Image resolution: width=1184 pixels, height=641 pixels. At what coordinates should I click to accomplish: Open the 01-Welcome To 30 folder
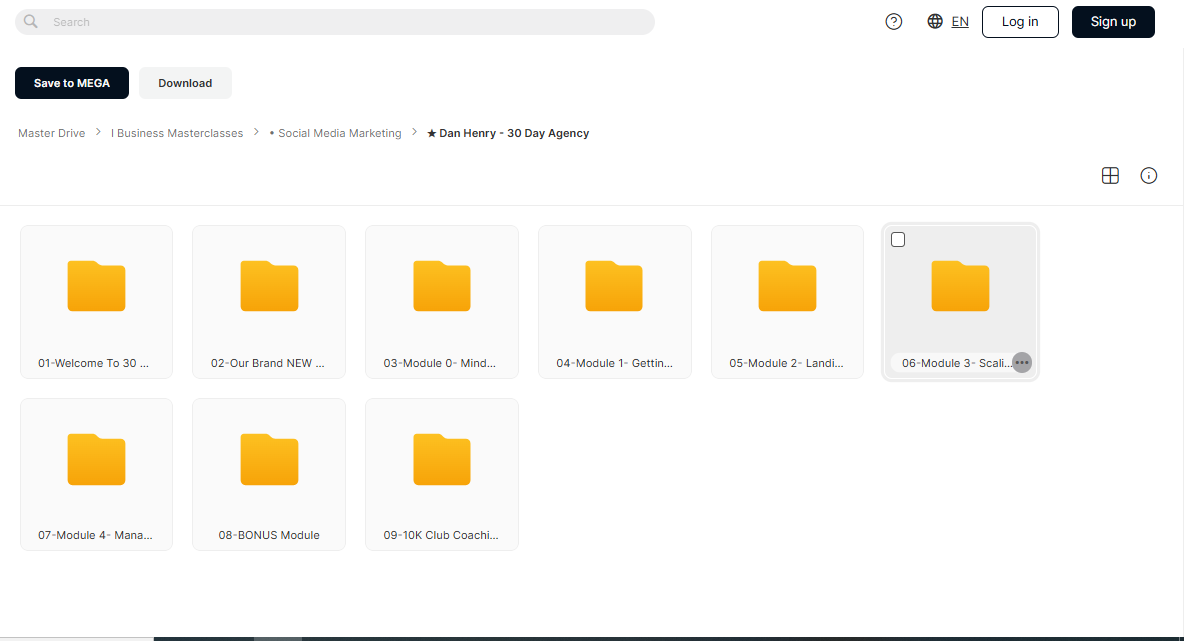(96, 302)
